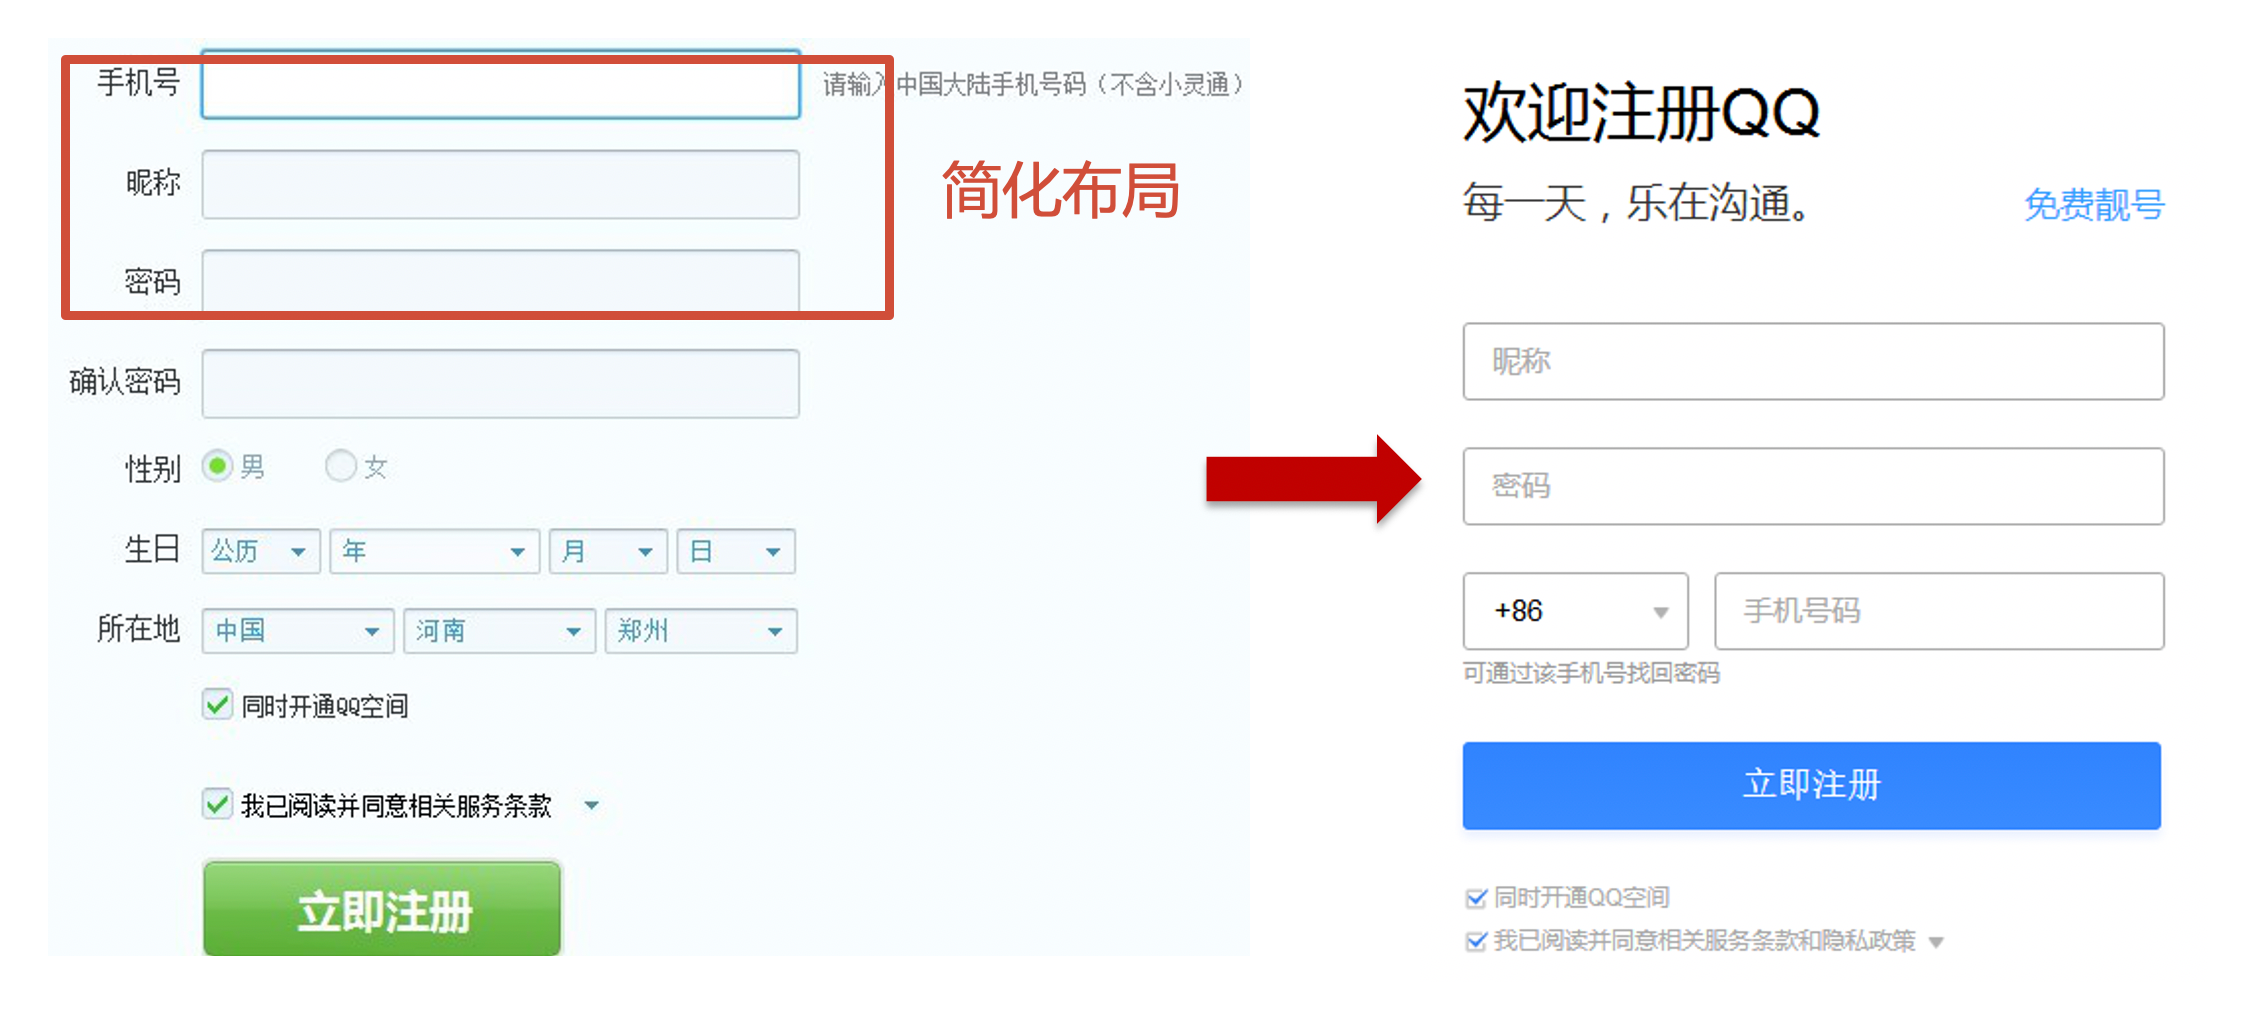
Task: Open the 月 birth month dropdown
Action: 607,551
